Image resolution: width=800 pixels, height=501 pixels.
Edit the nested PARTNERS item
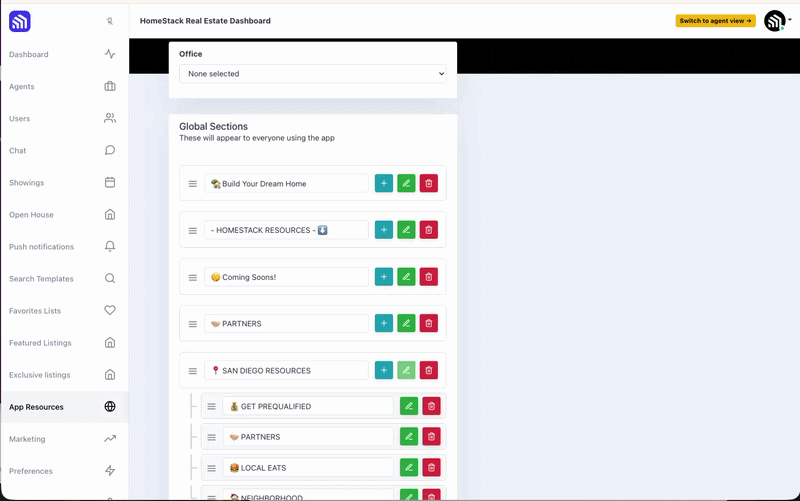(409, 437)
